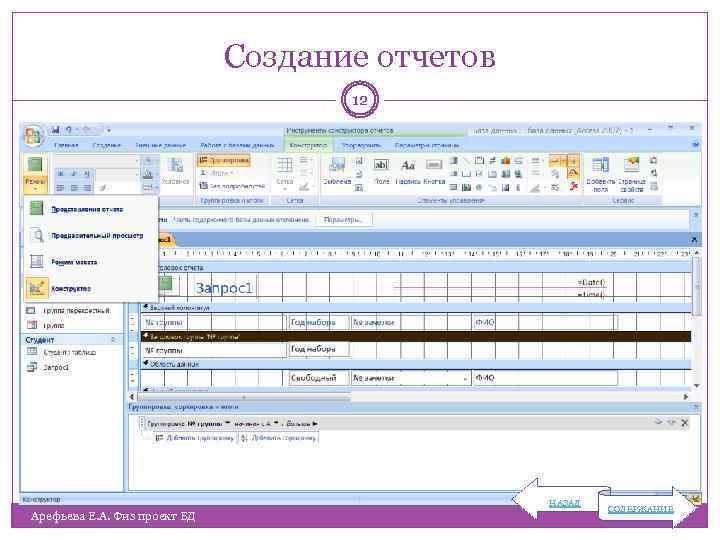Click the Параметры button in message bar

[344, 220]
